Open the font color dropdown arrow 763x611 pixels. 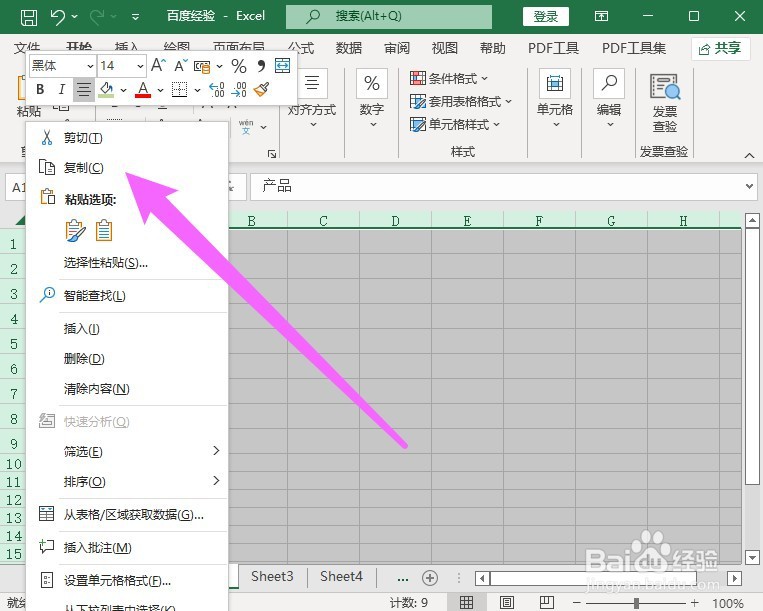[x=160, y=90]
